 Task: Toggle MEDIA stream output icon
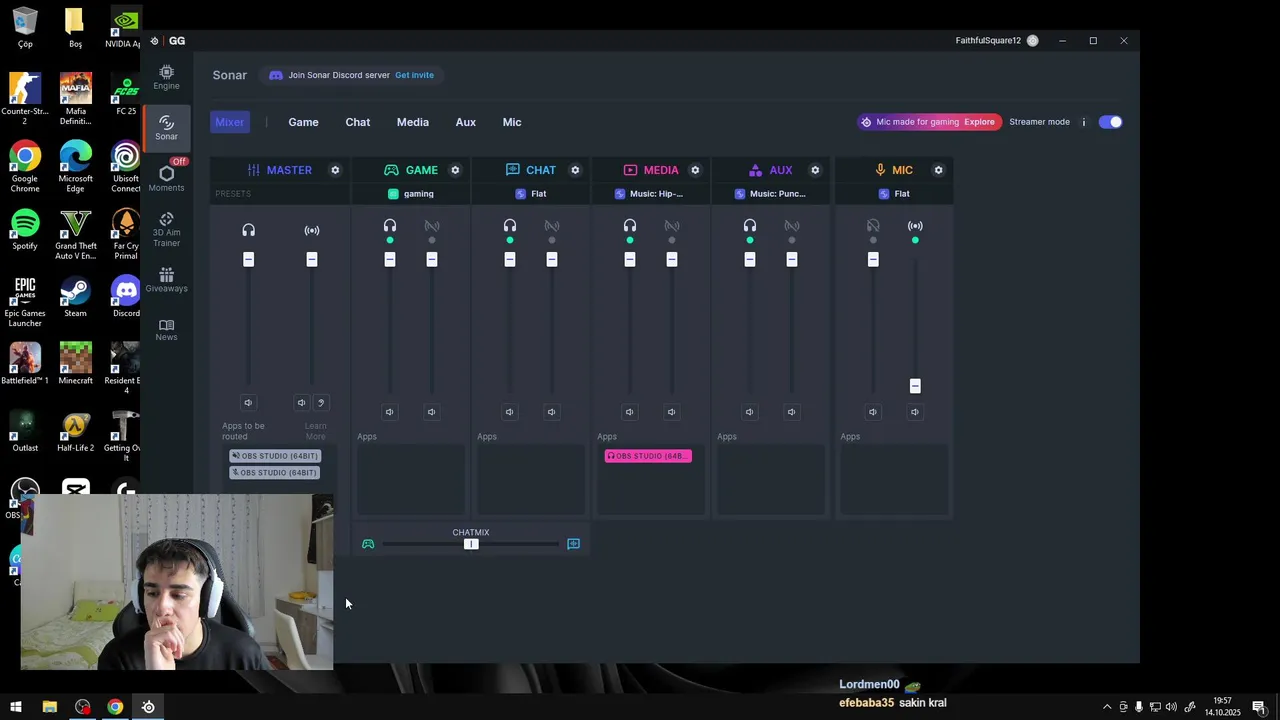(672, 226)
